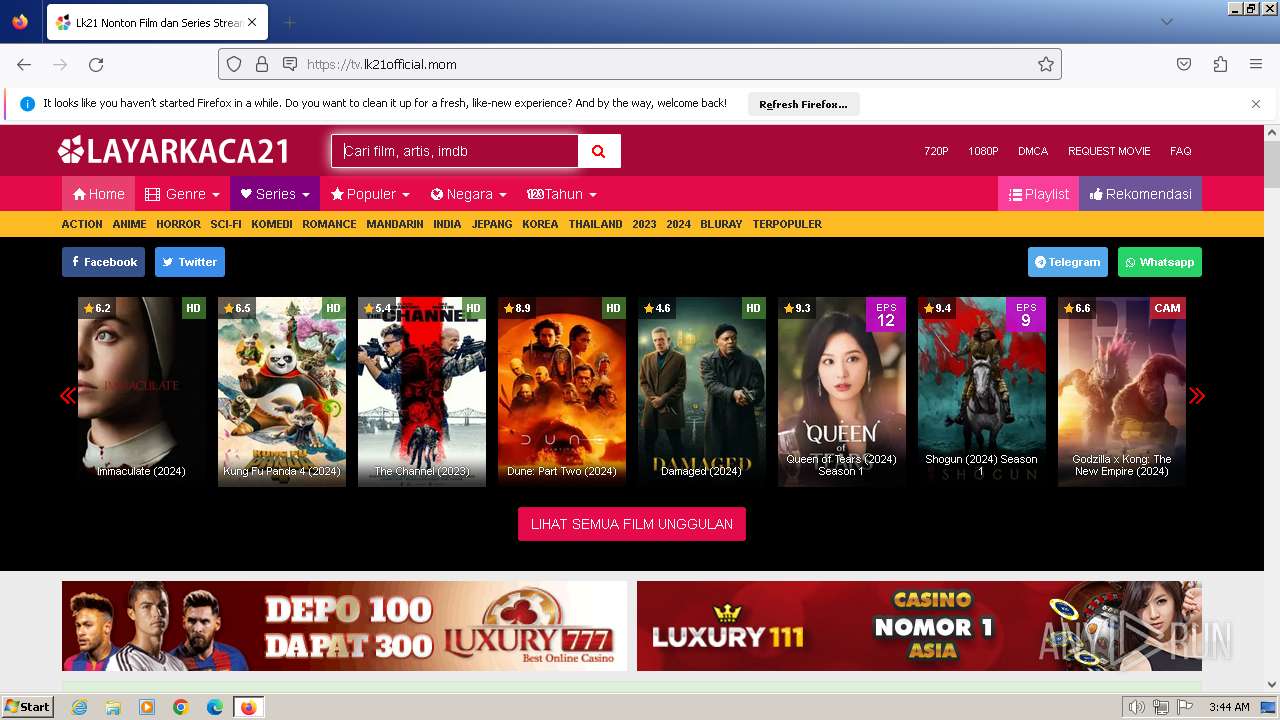
Task: Open the Immaculate (2024) poster
Action: click(x=142, y=392)
